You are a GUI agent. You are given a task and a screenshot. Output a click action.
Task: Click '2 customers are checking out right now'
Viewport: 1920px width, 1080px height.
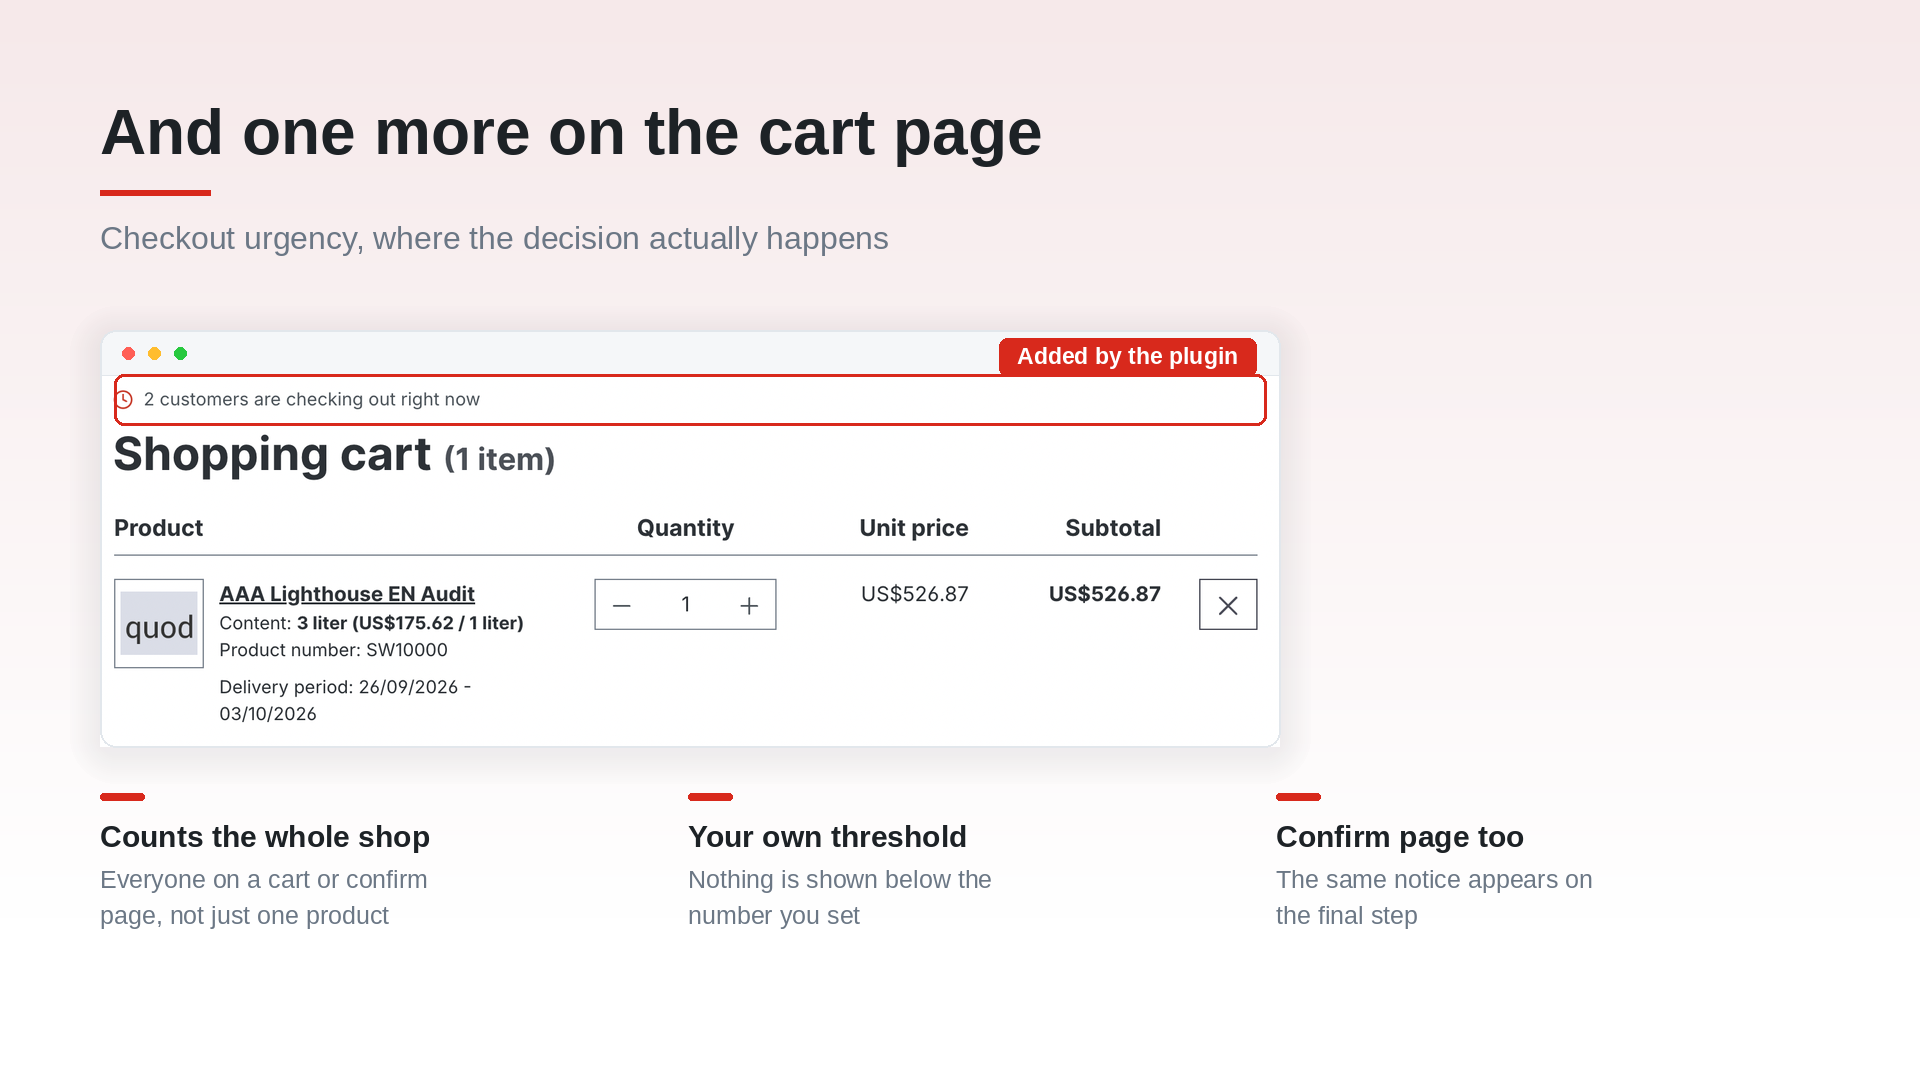[x=312, y=400]
